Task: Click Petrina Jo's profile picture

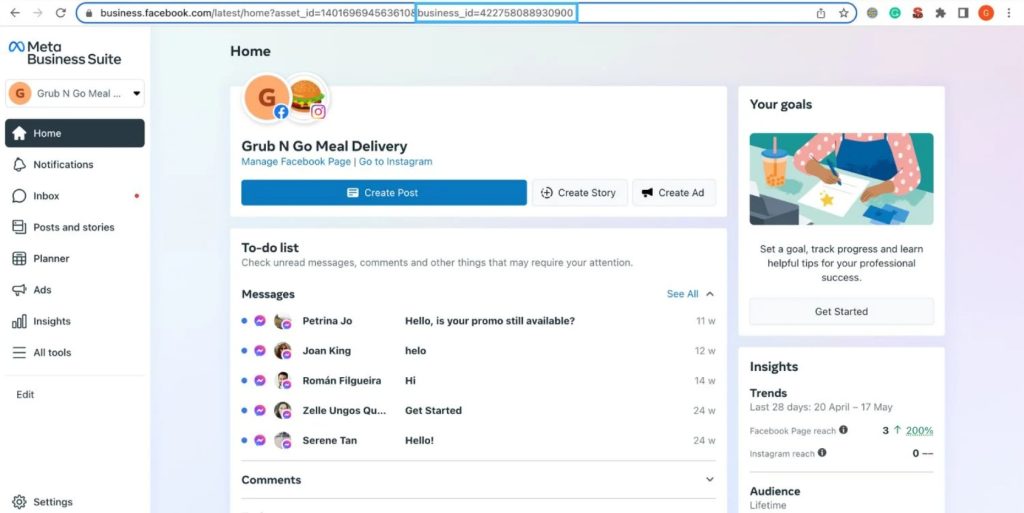Action: 283,321
